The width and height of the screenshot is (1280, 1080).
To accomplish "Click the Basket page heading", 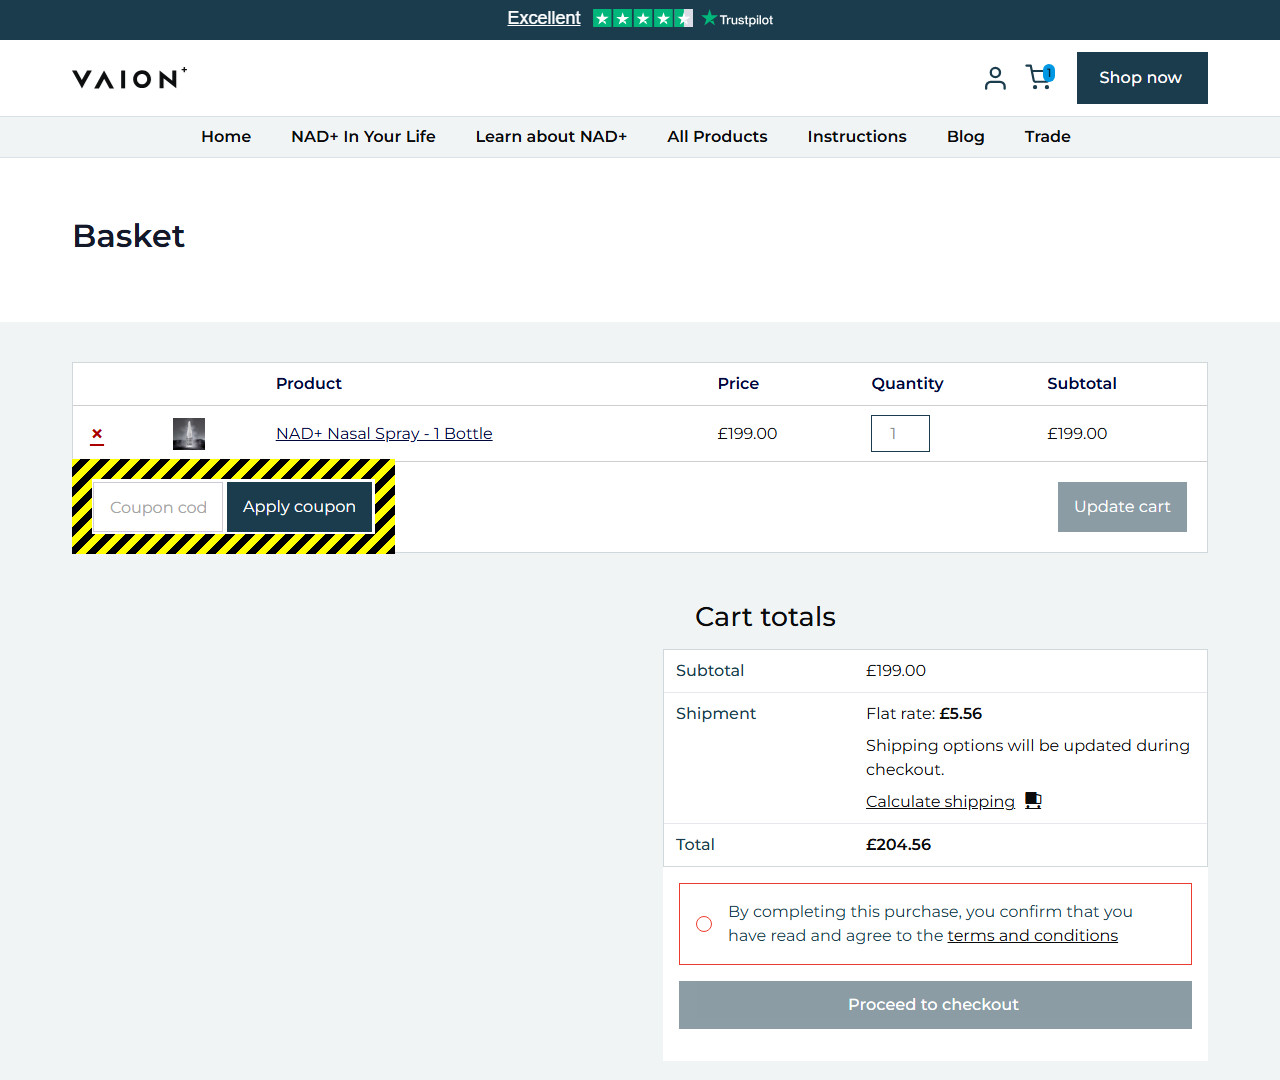I will coord(129,236).
